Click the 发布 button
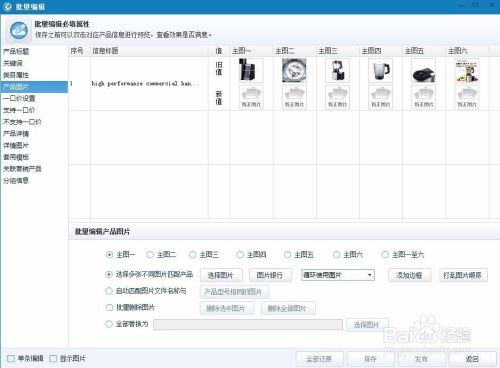 point(421,359)
